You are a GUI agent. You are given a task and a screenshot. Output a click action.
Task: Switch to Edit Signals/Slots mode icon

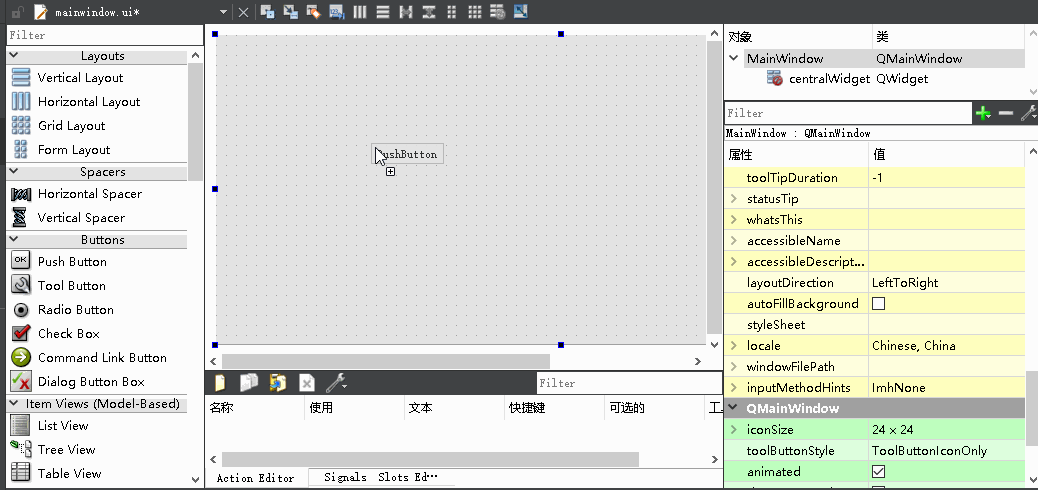pyautogui.click(x=291, y=11)
